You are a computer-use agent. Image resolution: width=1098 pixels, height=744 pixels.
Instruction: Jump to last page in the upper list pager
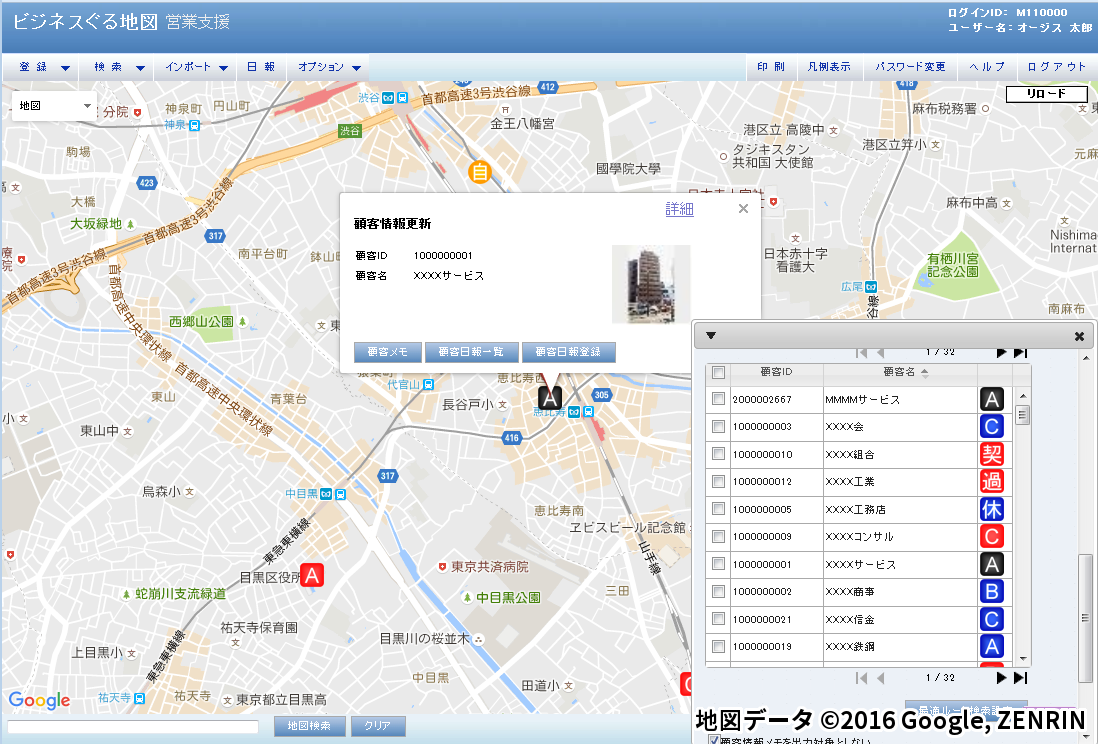click(x=1021, y=352)
